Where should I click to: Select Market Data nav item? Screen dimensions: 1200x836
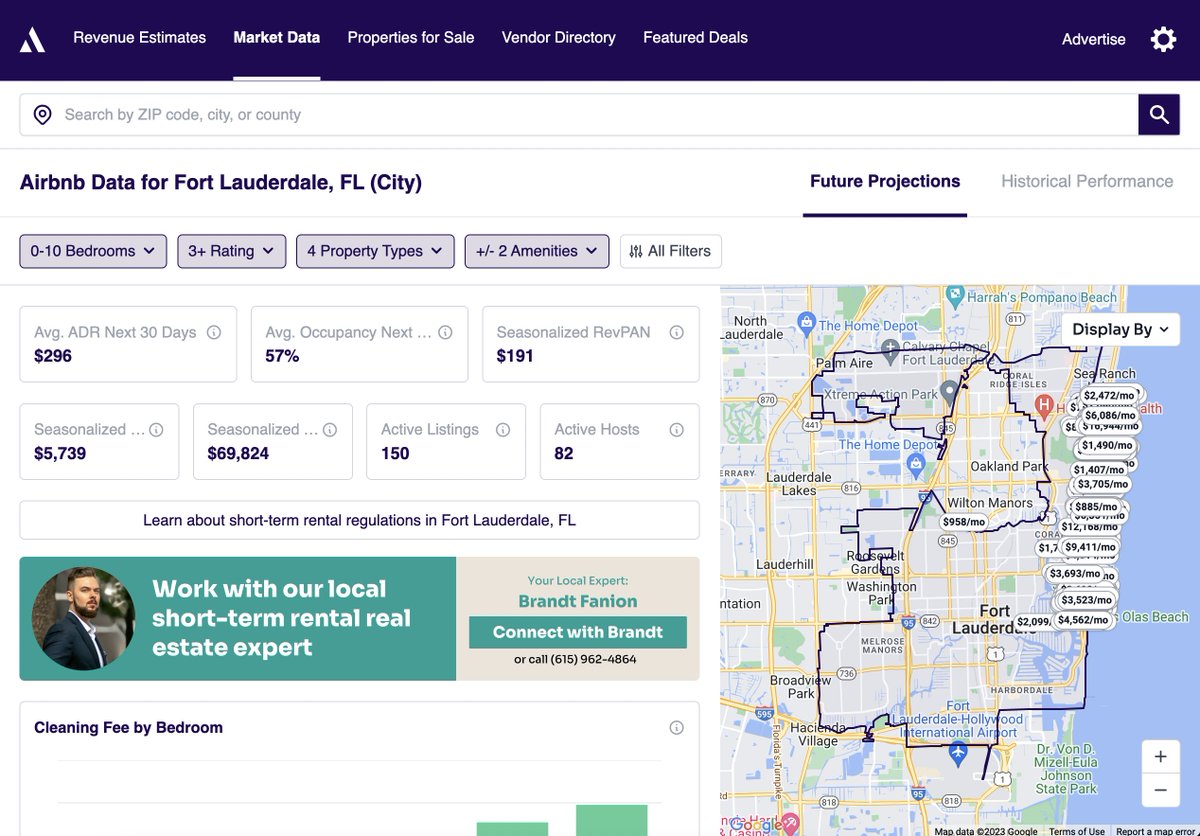coord(277,38)
